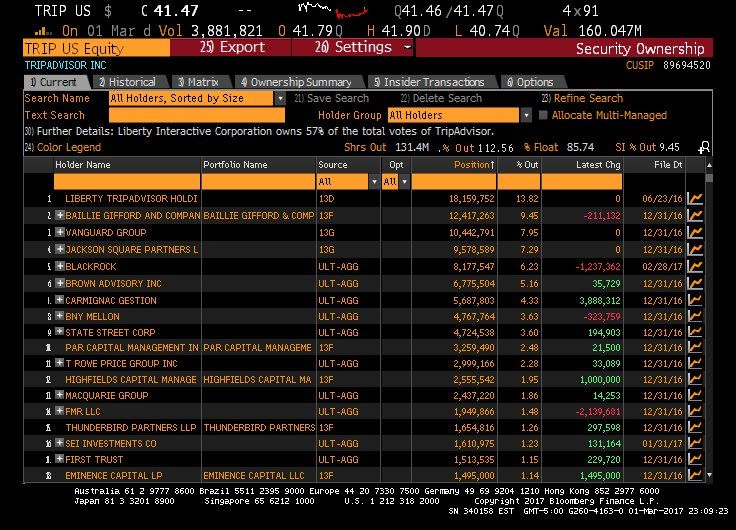
Task: Enable Allocate Multi-Managed checkbox
Action: [x=543, y=116]
